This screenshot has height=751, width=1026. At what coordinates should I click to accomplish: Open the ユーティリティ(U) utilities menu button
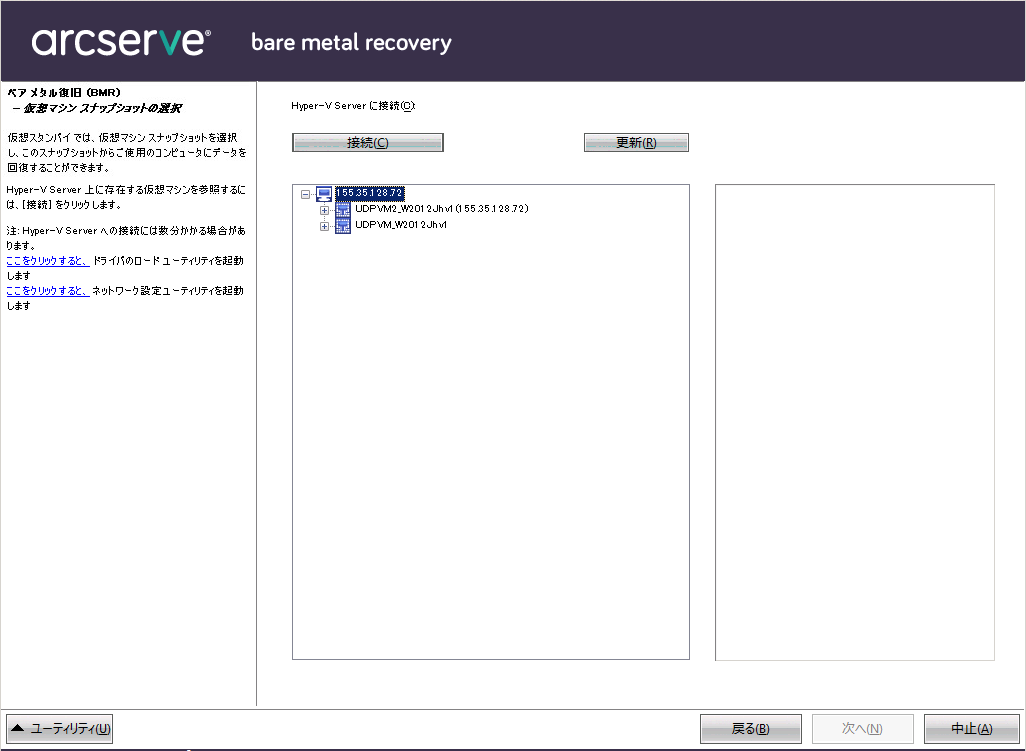(60, 729)
